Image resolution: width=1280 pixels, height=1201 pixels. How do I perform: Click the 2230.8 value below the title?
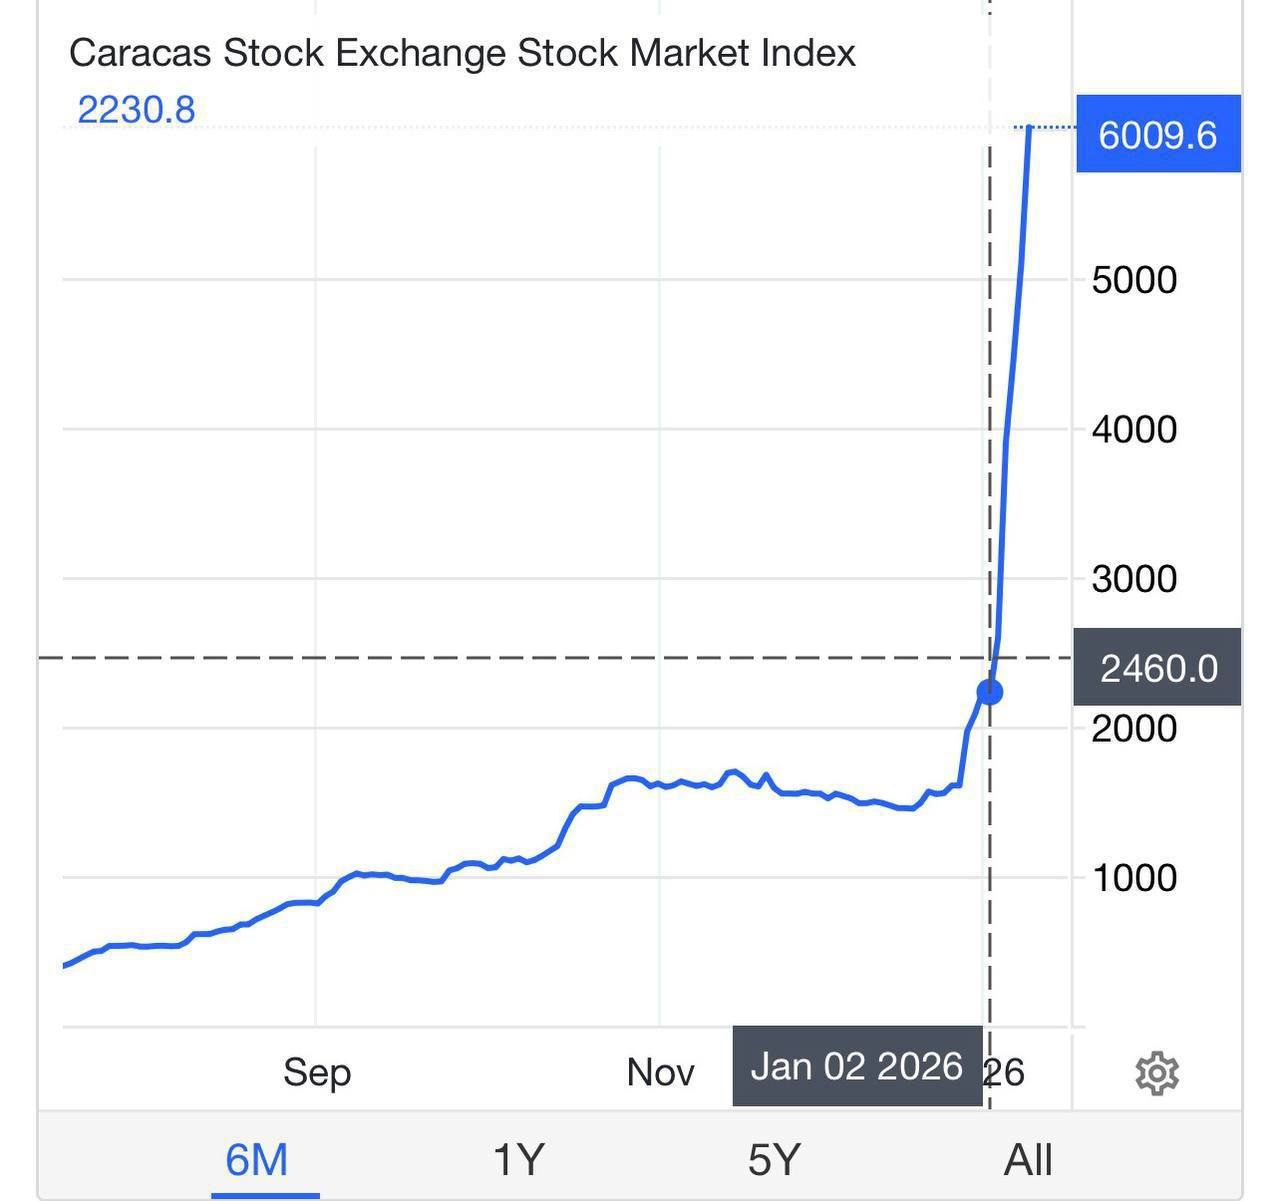tap(136, 110)
